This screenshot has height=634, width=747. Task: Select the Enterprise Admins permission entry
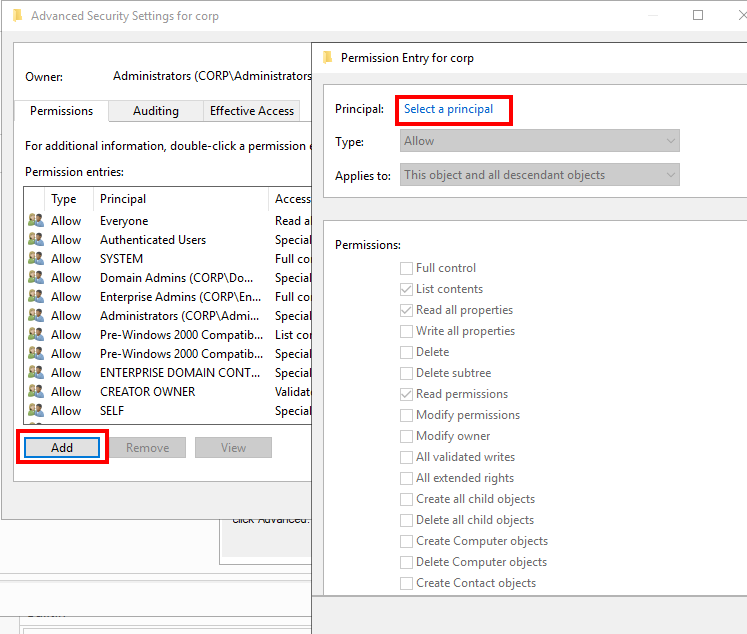(x=178, y=297)
